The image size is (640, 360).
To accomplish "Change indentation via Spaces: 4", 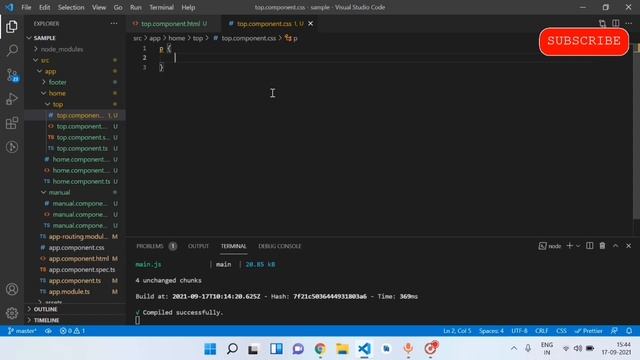I will pos(491,331).
